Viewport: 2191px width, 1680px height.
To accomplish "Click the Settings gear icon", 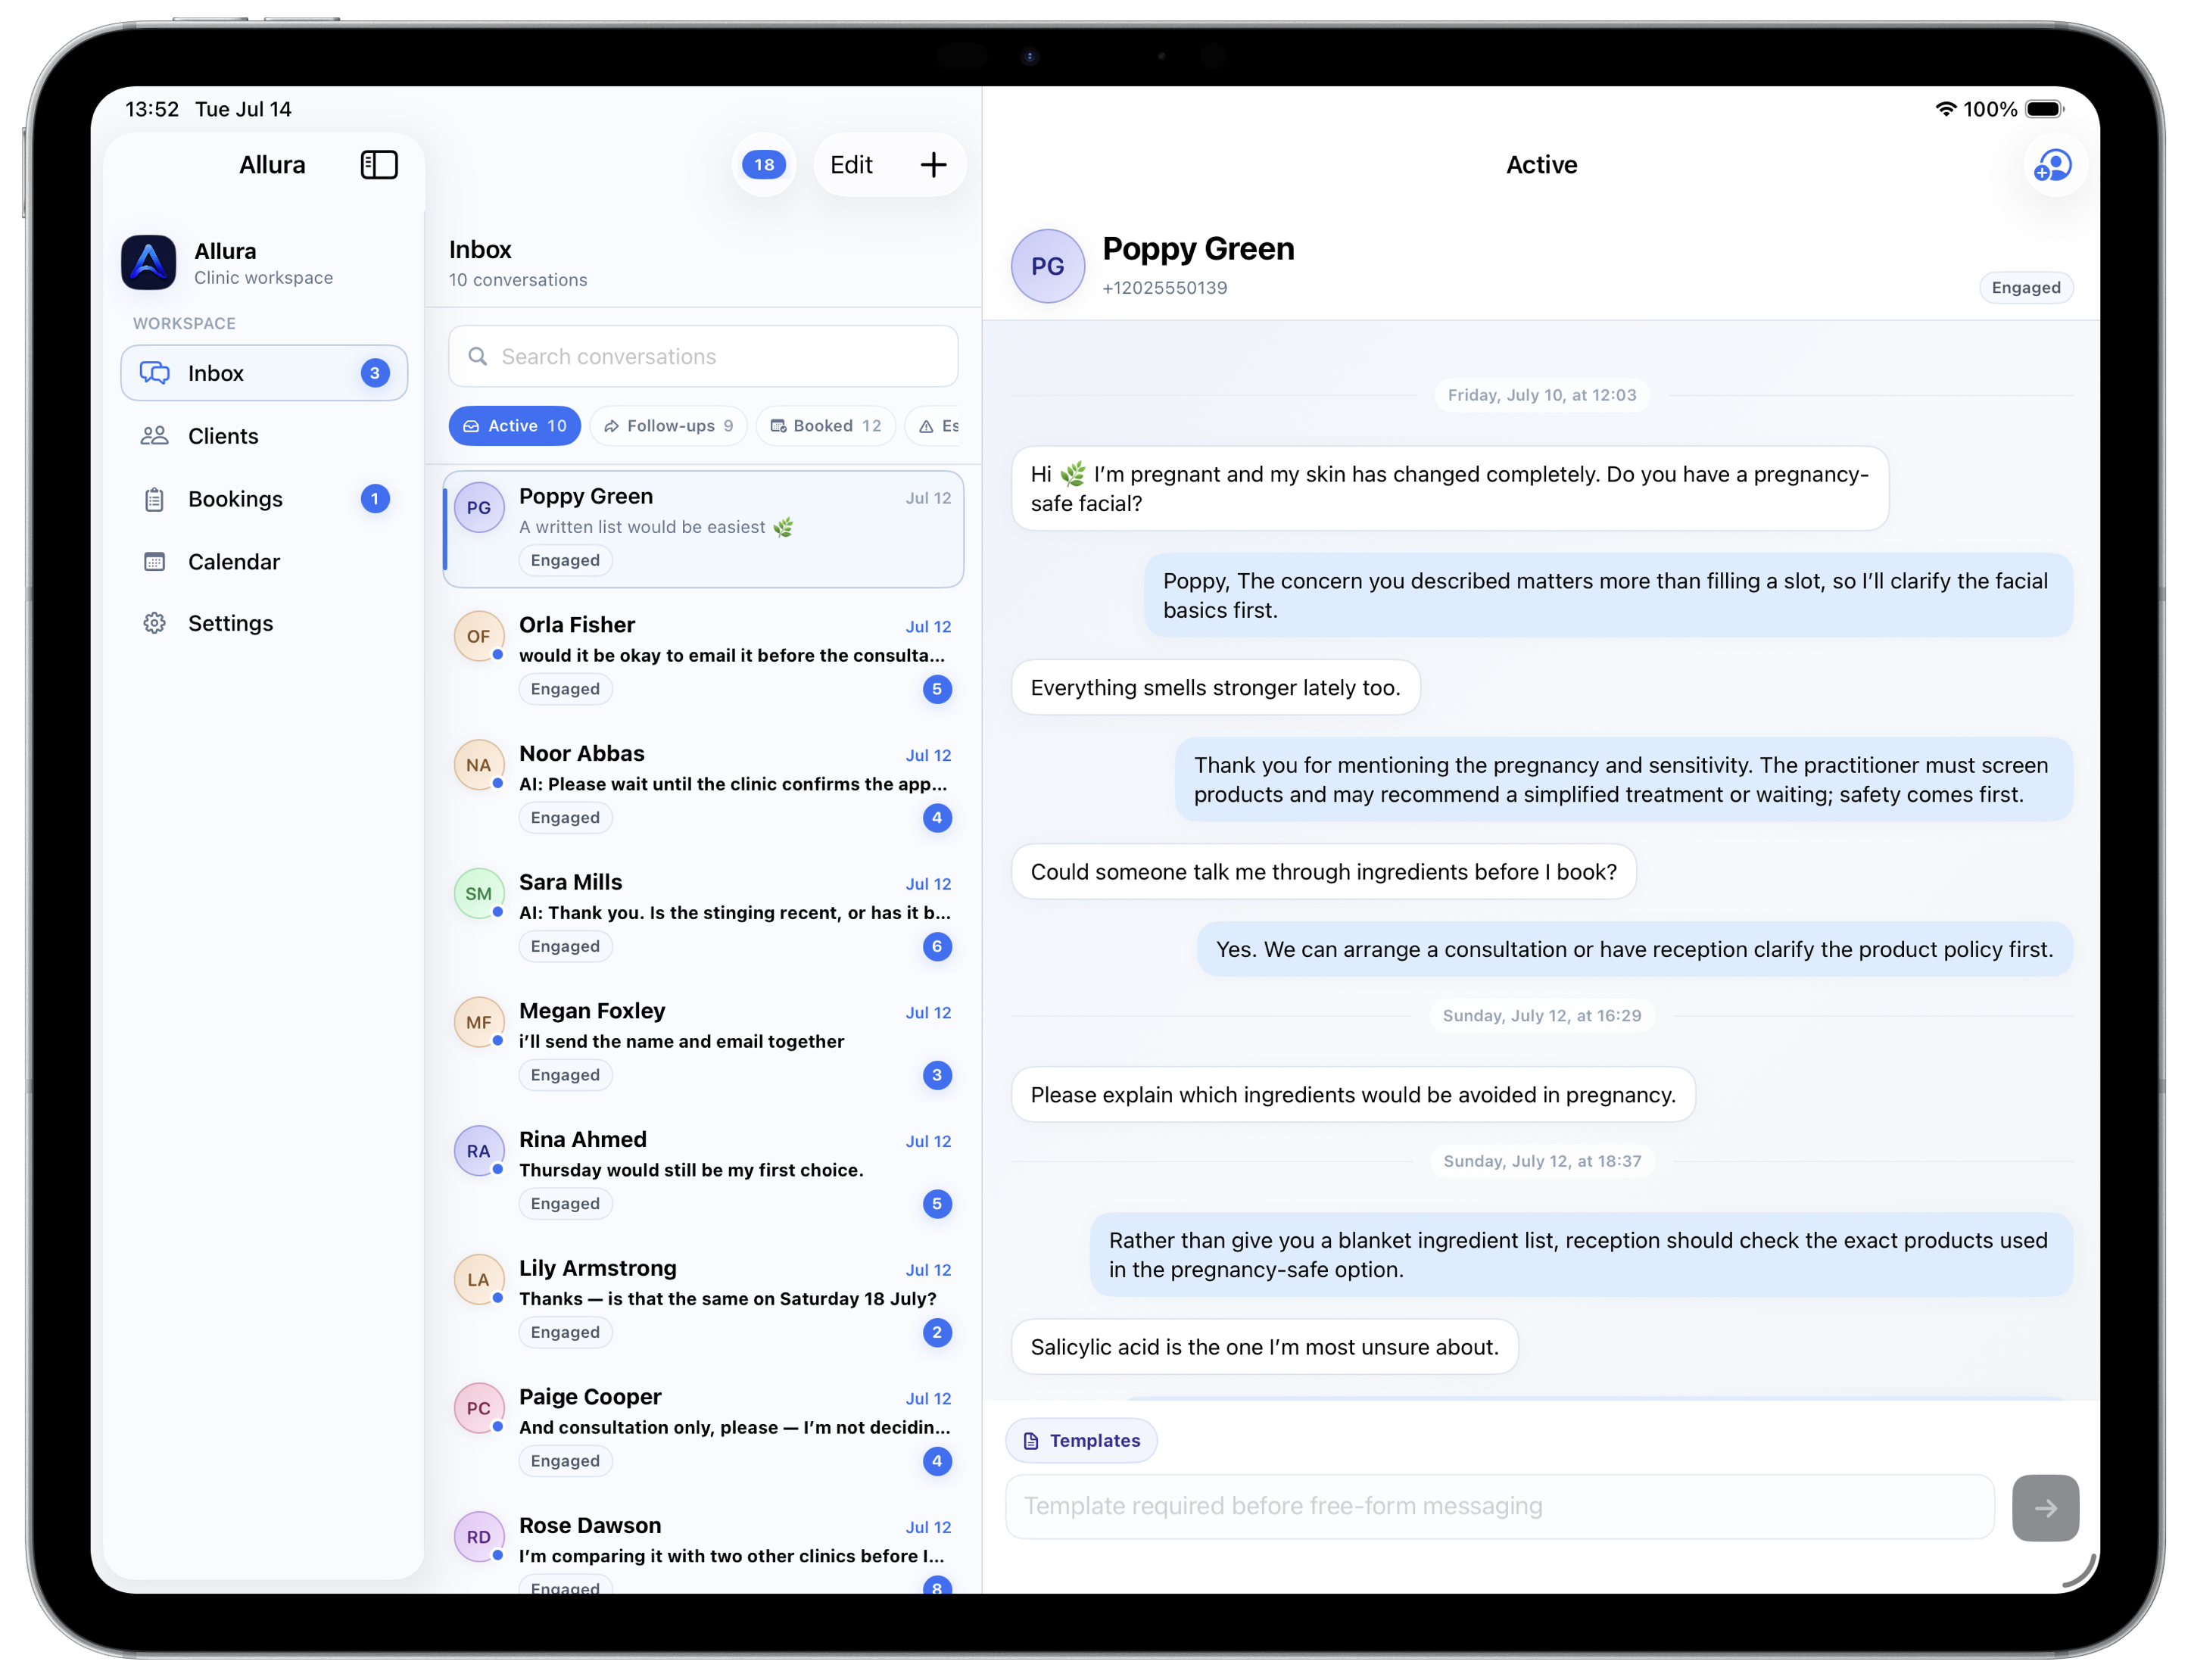I will [x=155, y=623].
